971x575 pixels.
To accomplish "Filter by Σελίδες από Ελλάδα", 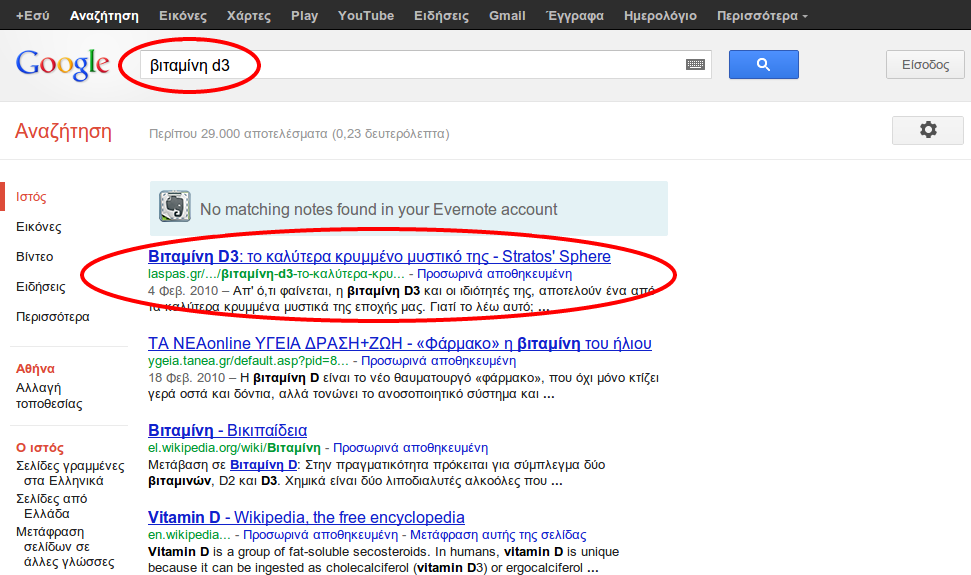I will [51, 506].
